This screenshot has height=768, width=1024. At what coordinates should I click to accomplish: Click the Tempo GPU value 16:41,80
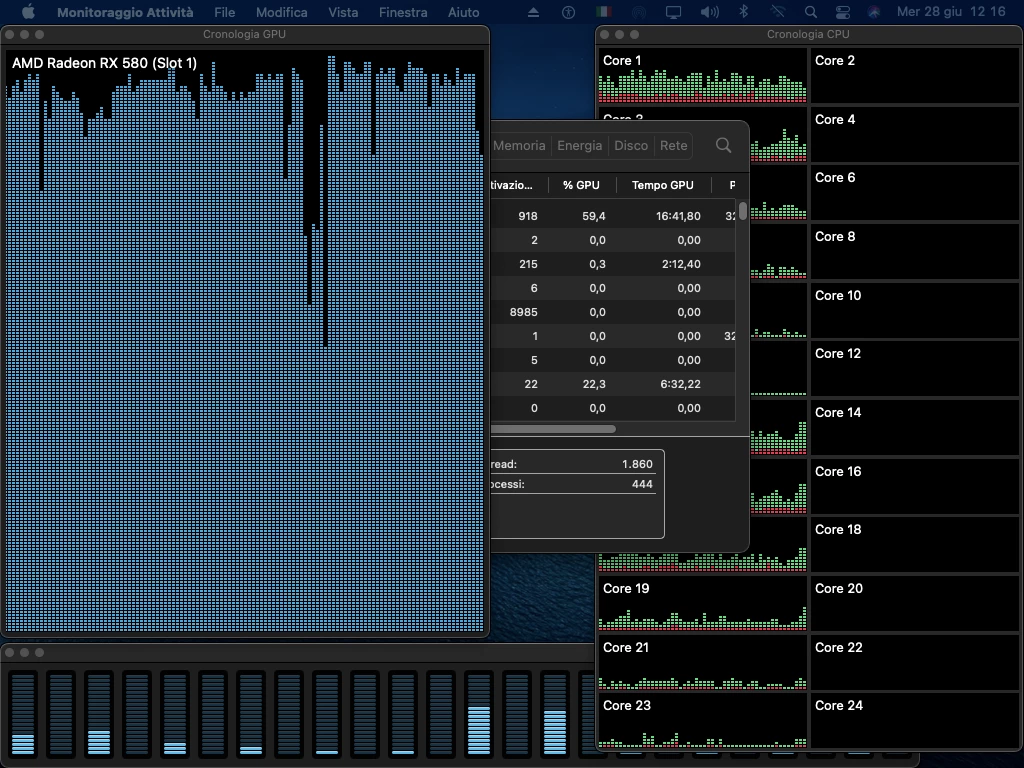pyautogui.click(x=678, y=216)
